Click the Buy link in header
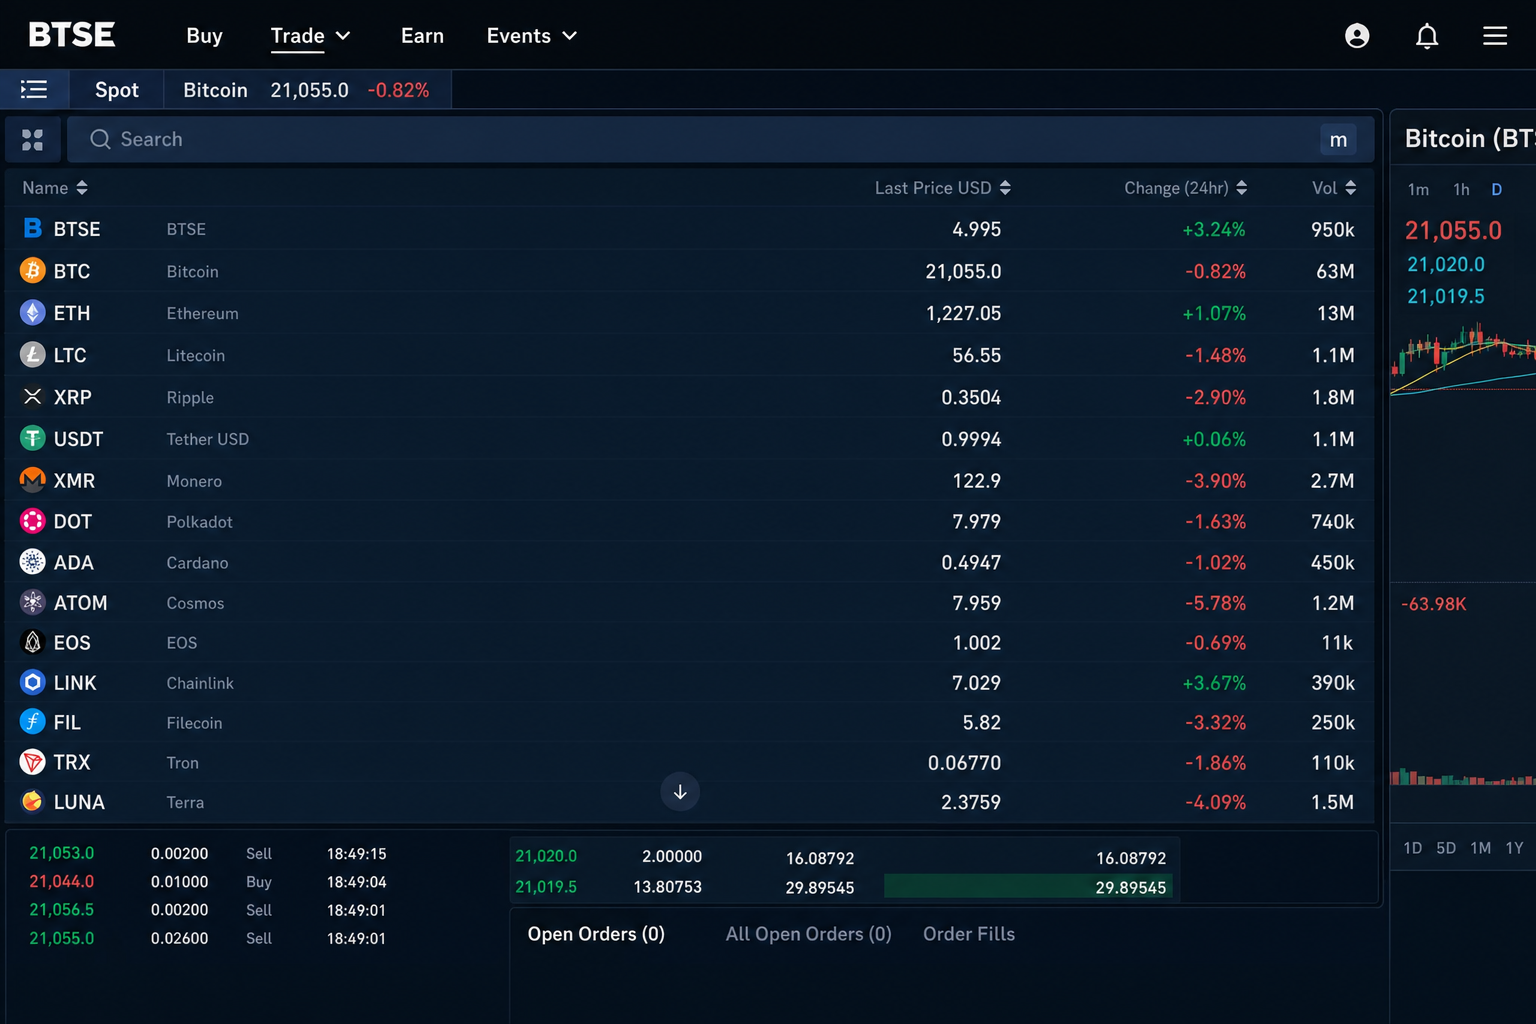This screenshot has width=1536, height=1024. [204, 36]
